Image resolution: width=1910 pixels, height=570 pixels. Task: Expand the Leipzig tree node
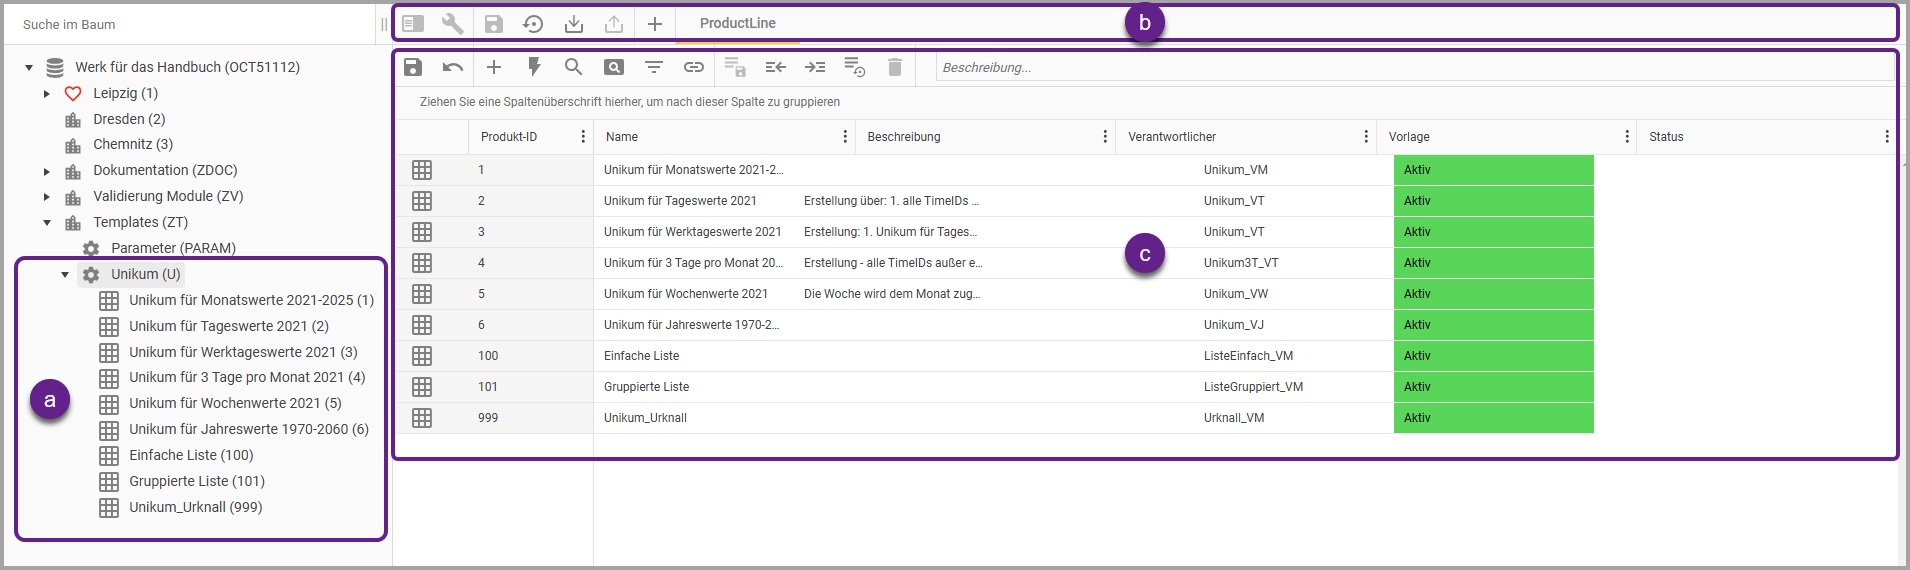point(47,94)
